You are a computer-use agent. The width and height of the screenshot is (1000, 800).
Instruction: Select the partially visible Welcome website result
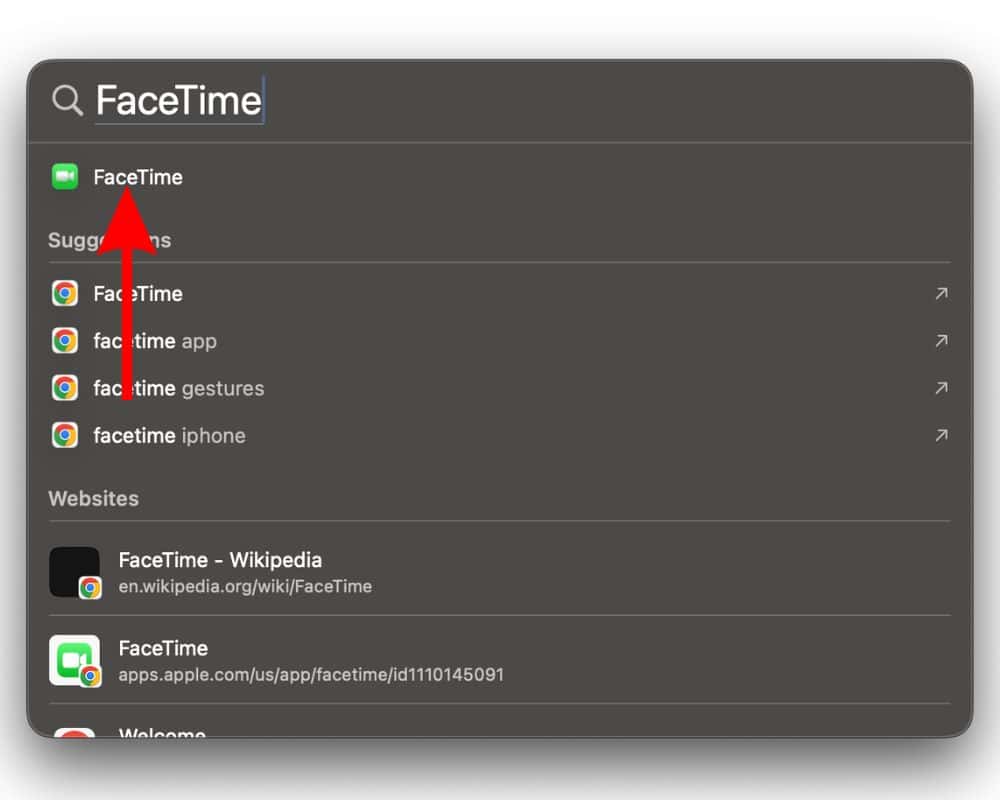[x=162, y=733]
